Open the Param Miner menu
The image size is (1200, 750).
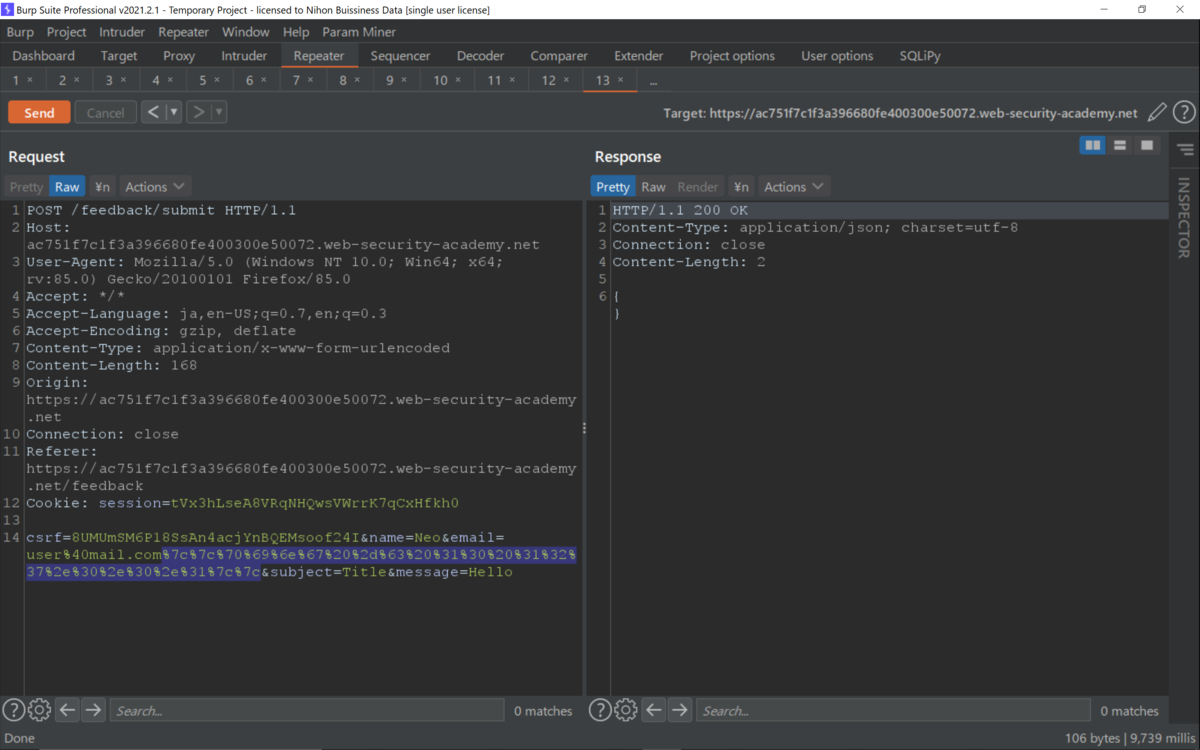359,32
